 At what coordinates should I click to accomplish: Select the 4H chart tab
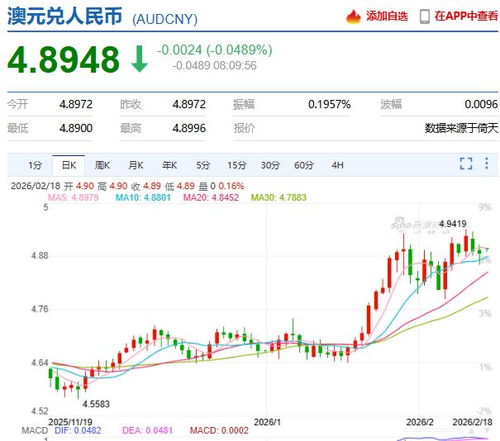click(x=337, y=165)
